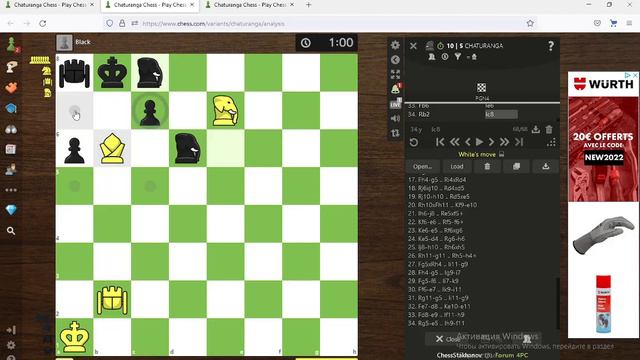Viewport: 640px width, 360px height.
Task: Click the back arrow circle beside board
Action: (x=395, y=60)
